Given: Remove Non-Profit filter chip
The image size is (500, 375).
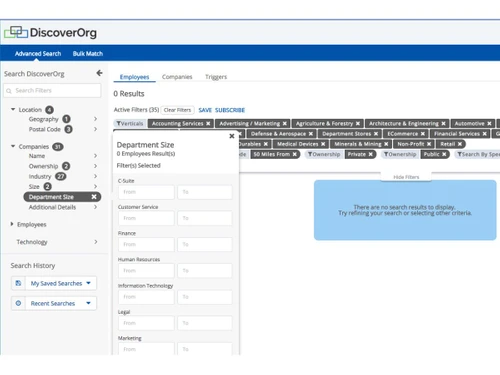Looking at the screenshot, I should click(x=429, y=144).
